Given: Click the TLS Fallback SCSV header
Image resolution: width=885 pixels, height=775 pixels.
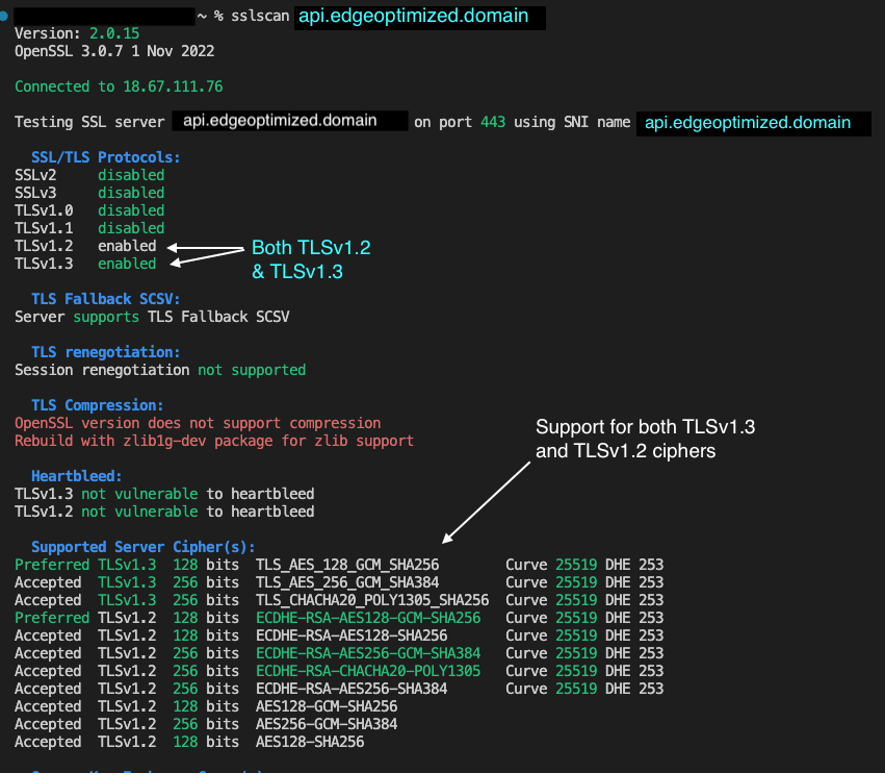Looking at the screenshot, I should 106,299.
